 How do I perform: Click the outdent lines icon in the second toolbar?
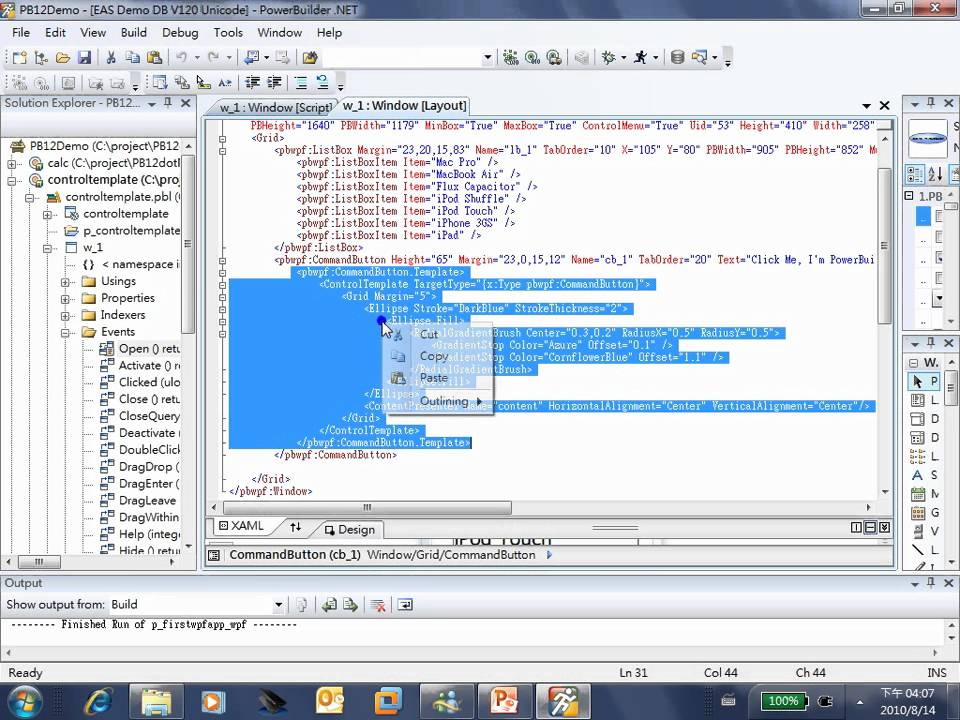pyautogui.click(x=252, y=82)
